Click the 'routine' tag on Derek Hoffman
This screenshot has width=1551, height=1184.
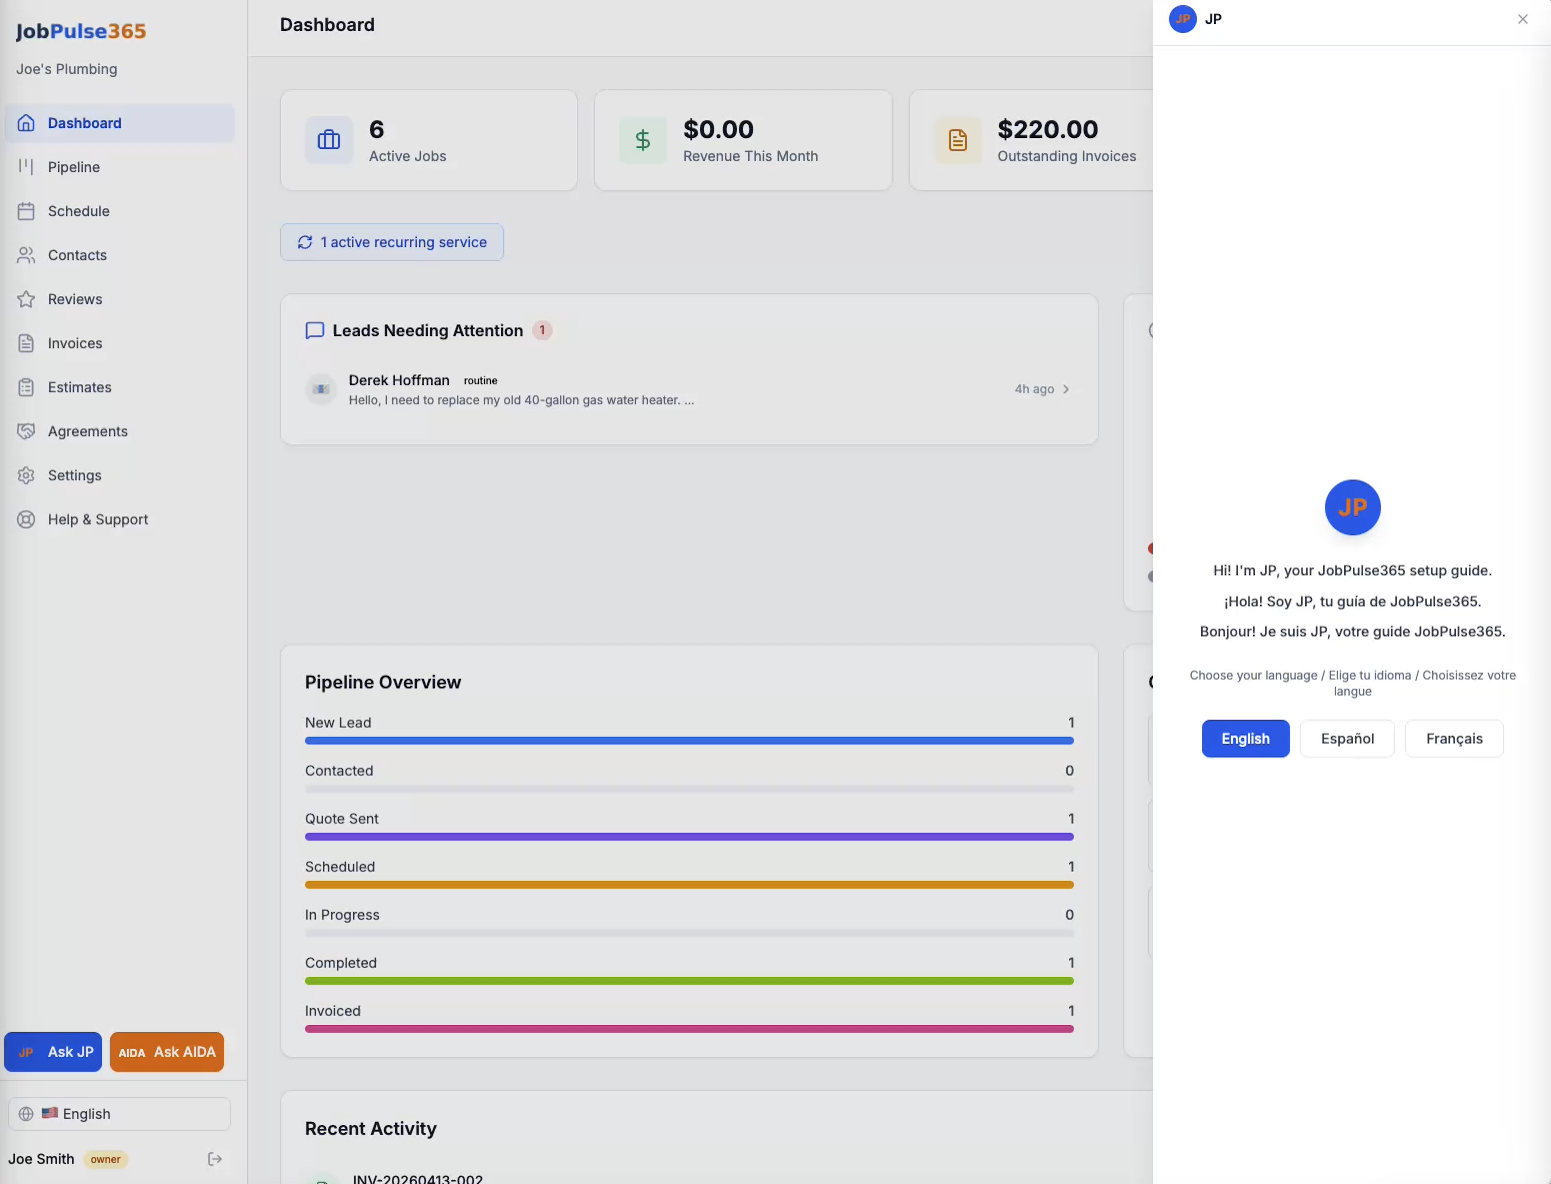[480, 381]
